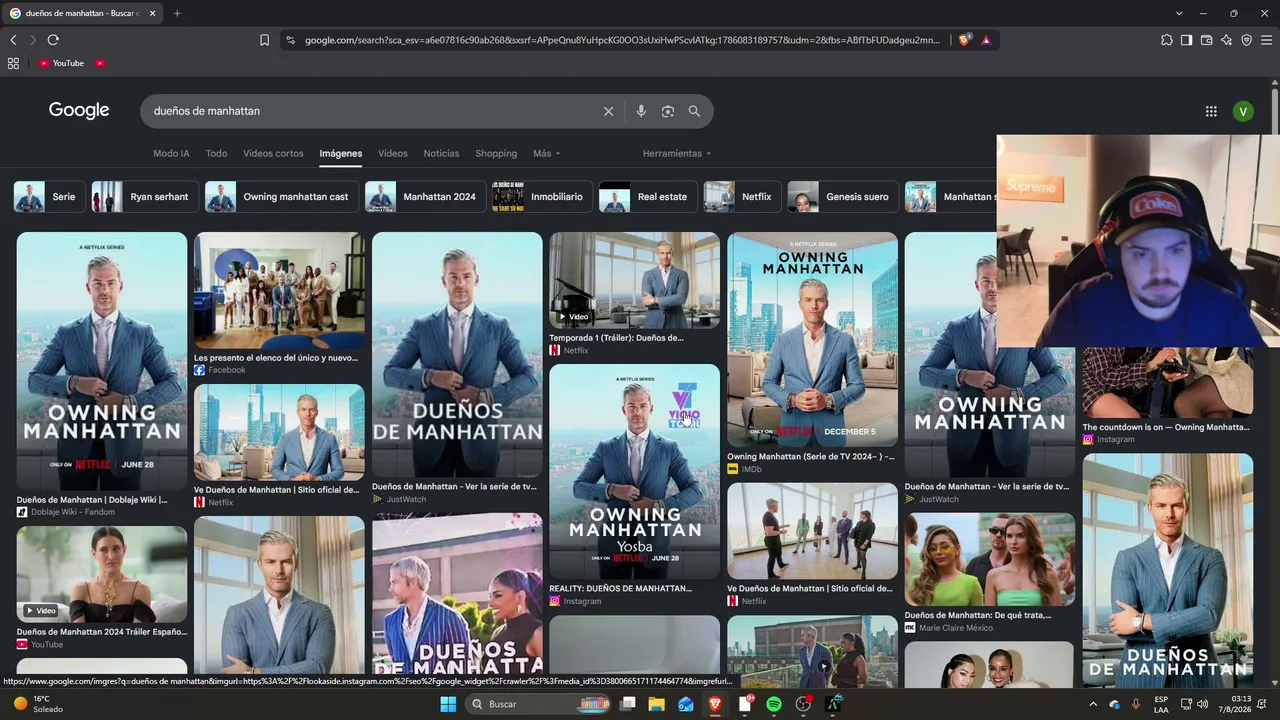The height and width of the screenshot is (720, 1280).
Task: Open the weather widget showing 16°C Soleado
Action: click(x=38, y=704)
